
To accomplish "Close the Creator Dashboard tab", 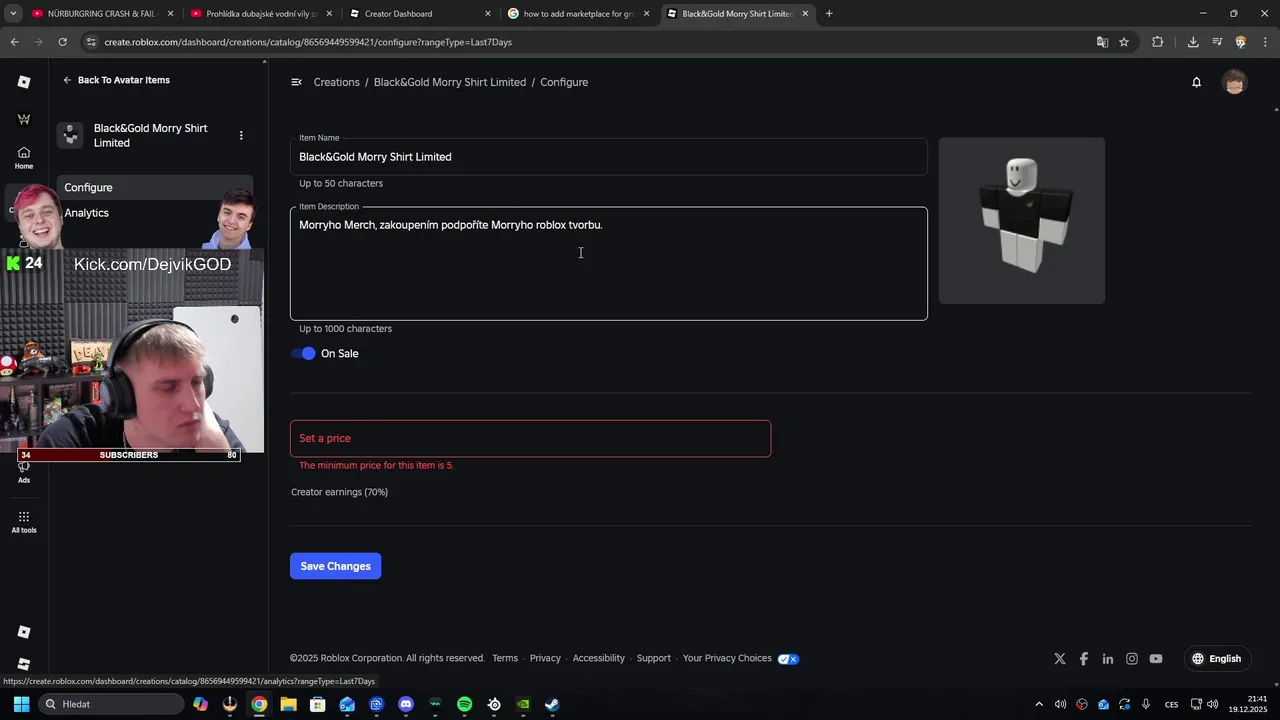I will point(488,14).
